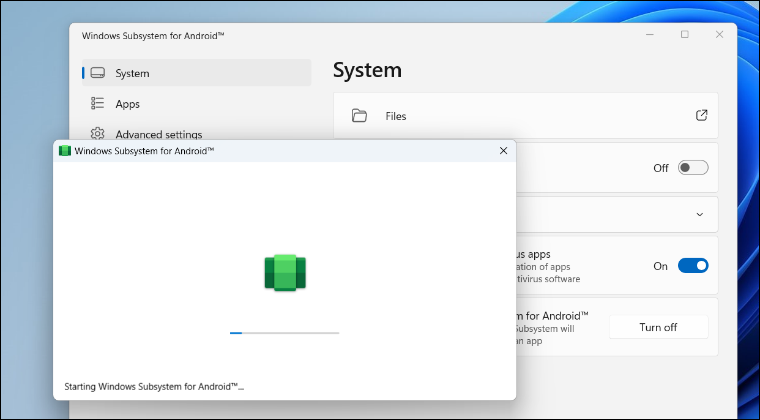Minimize the Windows Subsystem for Android settings window
Screen dimensions: 760x420
point(649,34)
